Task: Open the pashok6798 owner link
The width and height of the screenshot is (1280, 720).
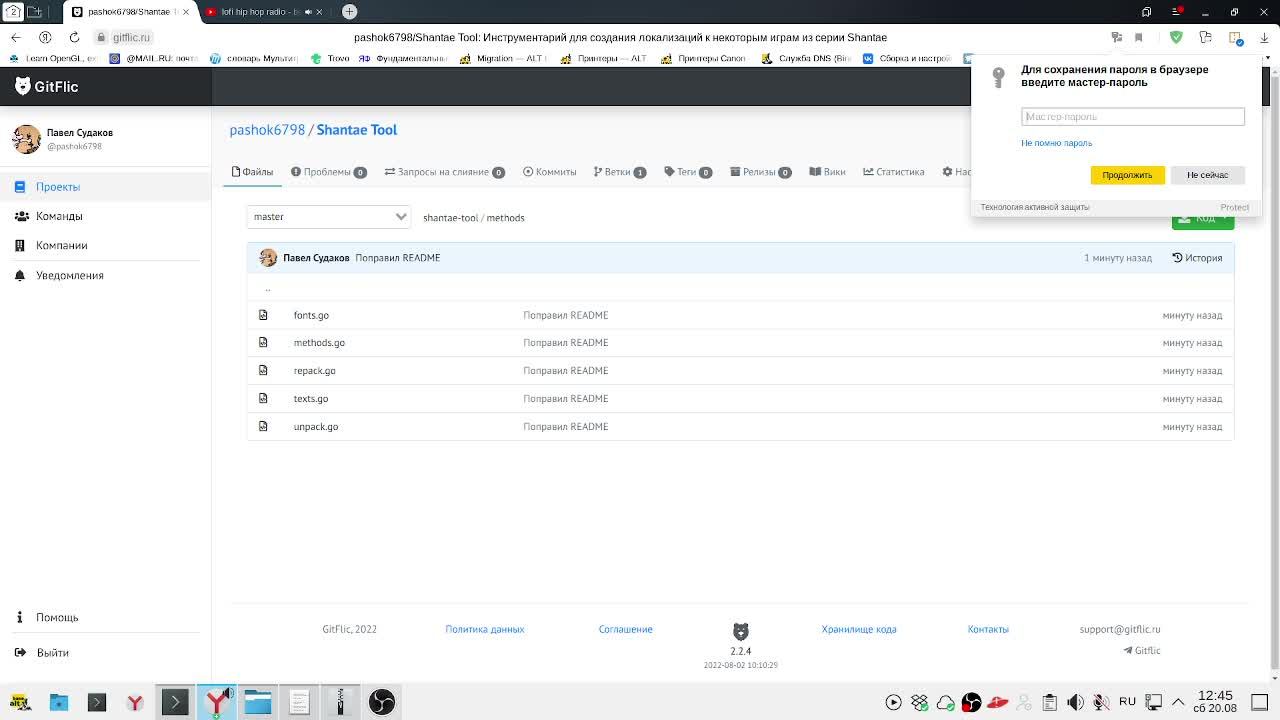Action: [267, 130]
